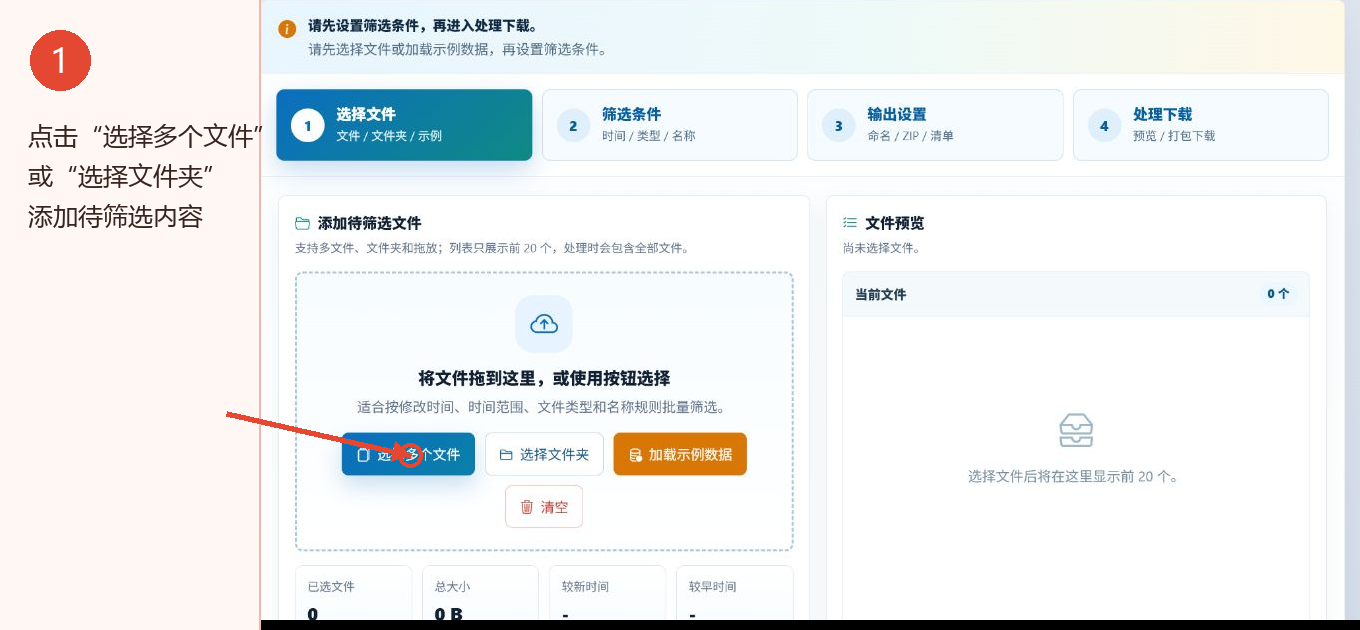
Task: Click the empty inbox tray icon in preview
Action: pos(1076,431)
